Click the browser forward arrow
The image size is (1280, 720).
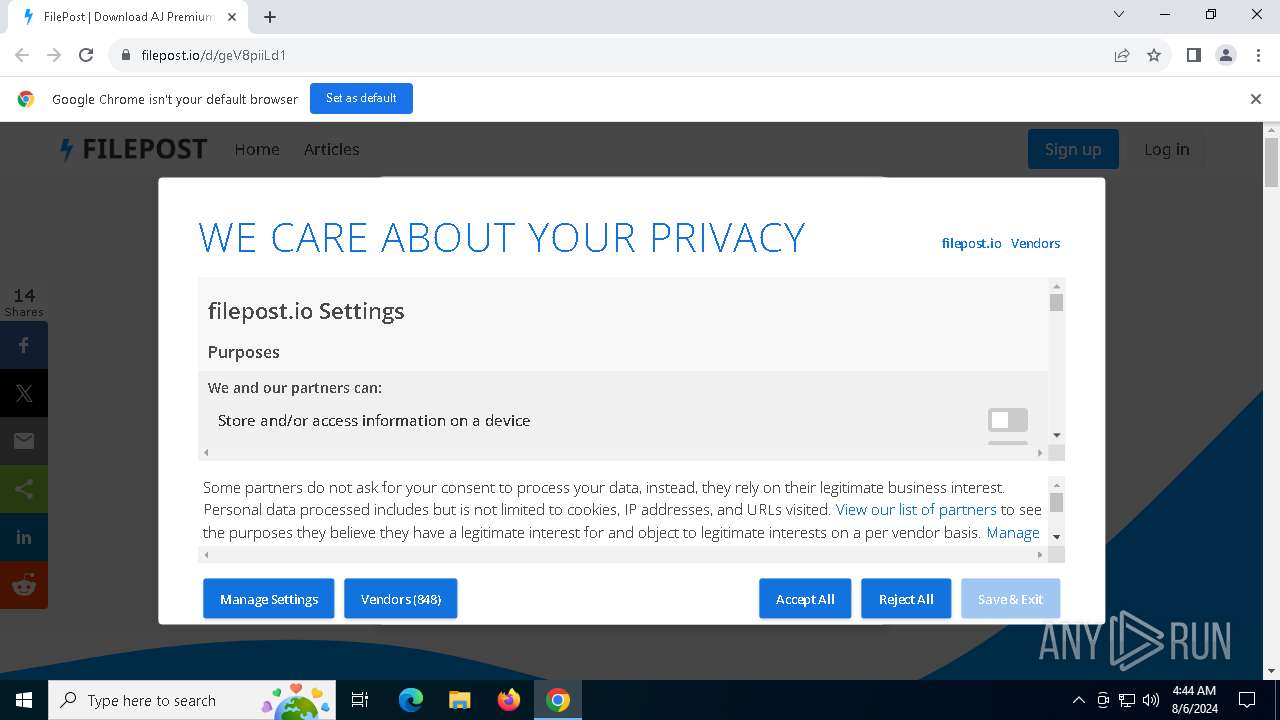point(54,55)
